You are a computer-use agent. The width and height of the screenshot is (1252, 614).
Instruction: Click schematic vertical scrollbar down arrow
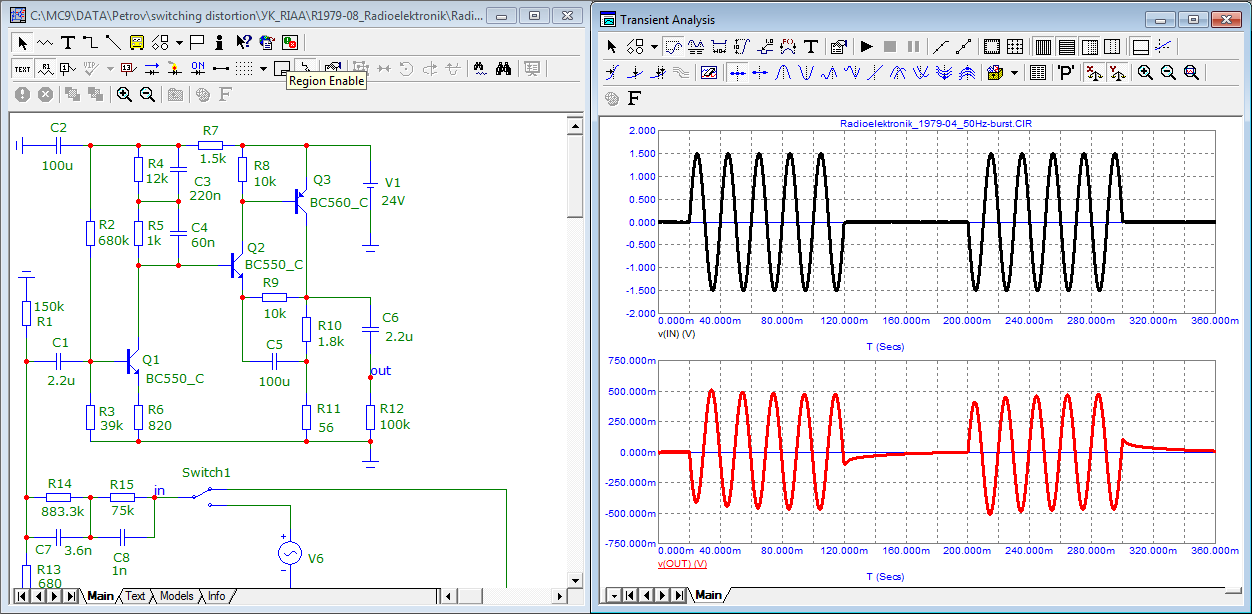click(x=574, y=580)
